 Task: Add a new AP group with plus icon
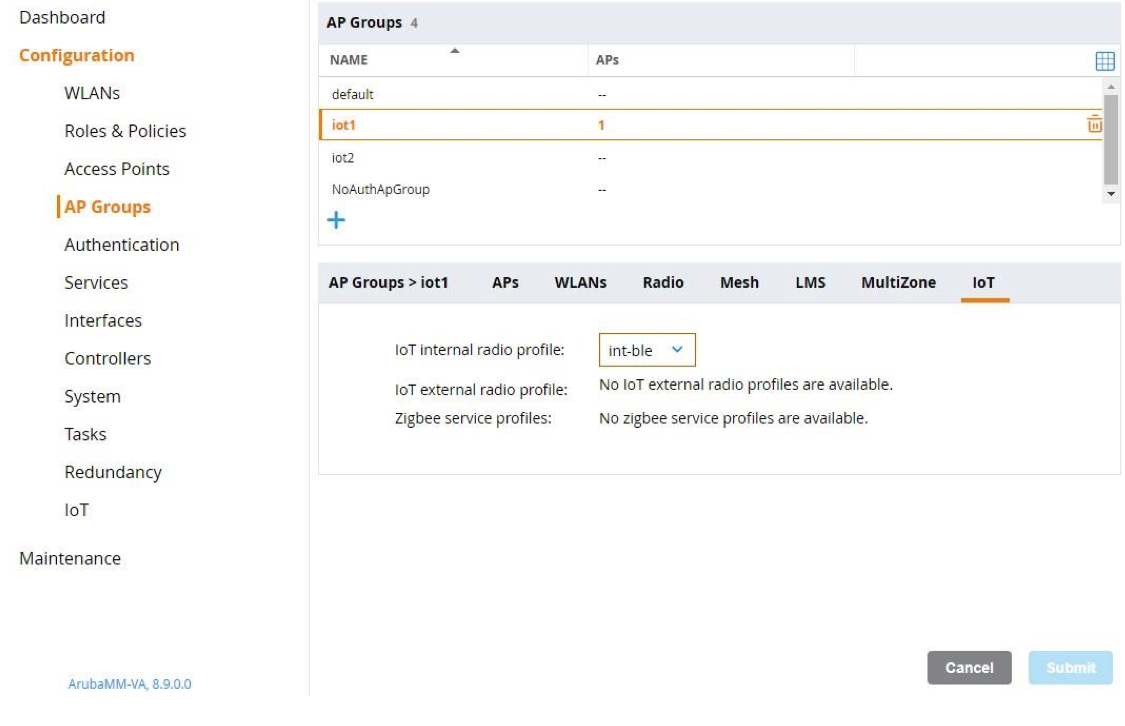[337, 221]
